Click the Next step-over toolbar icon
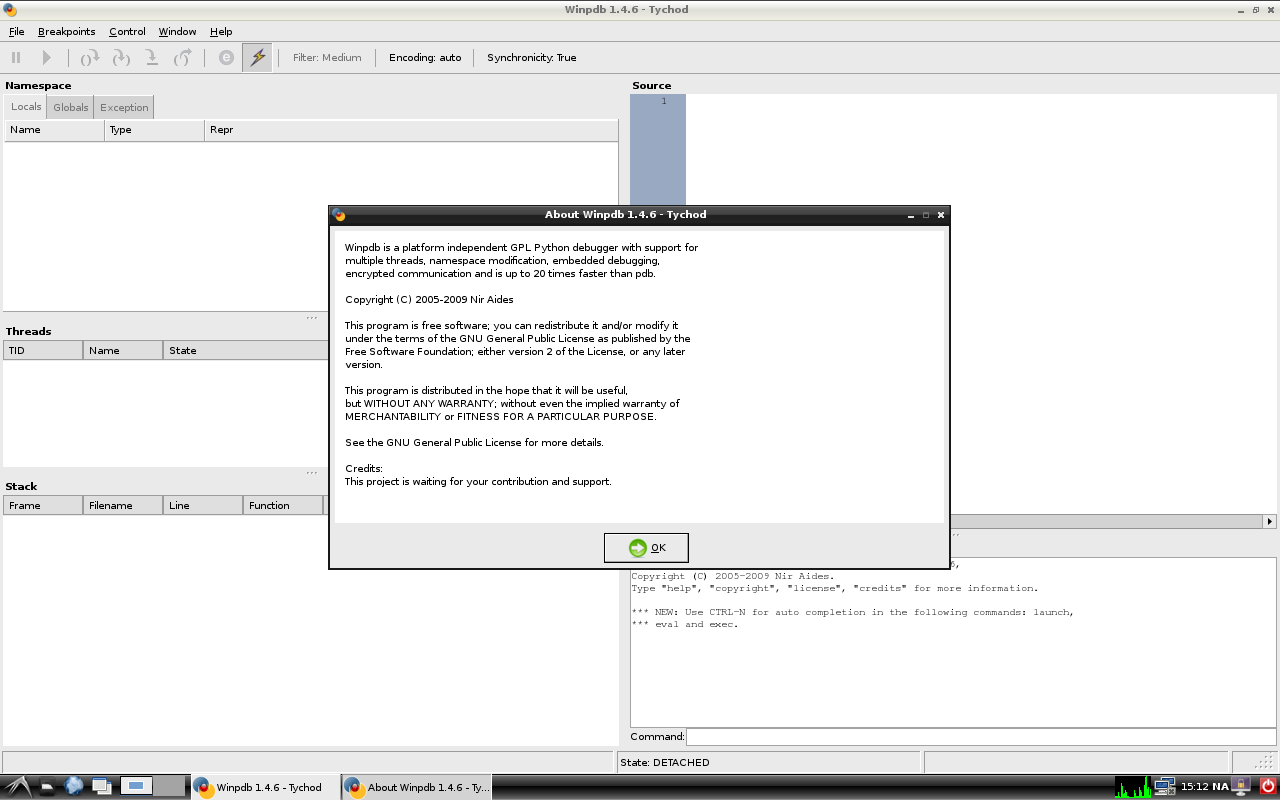The height and width of the screenshot is (800, 1280). click(90, 58)
